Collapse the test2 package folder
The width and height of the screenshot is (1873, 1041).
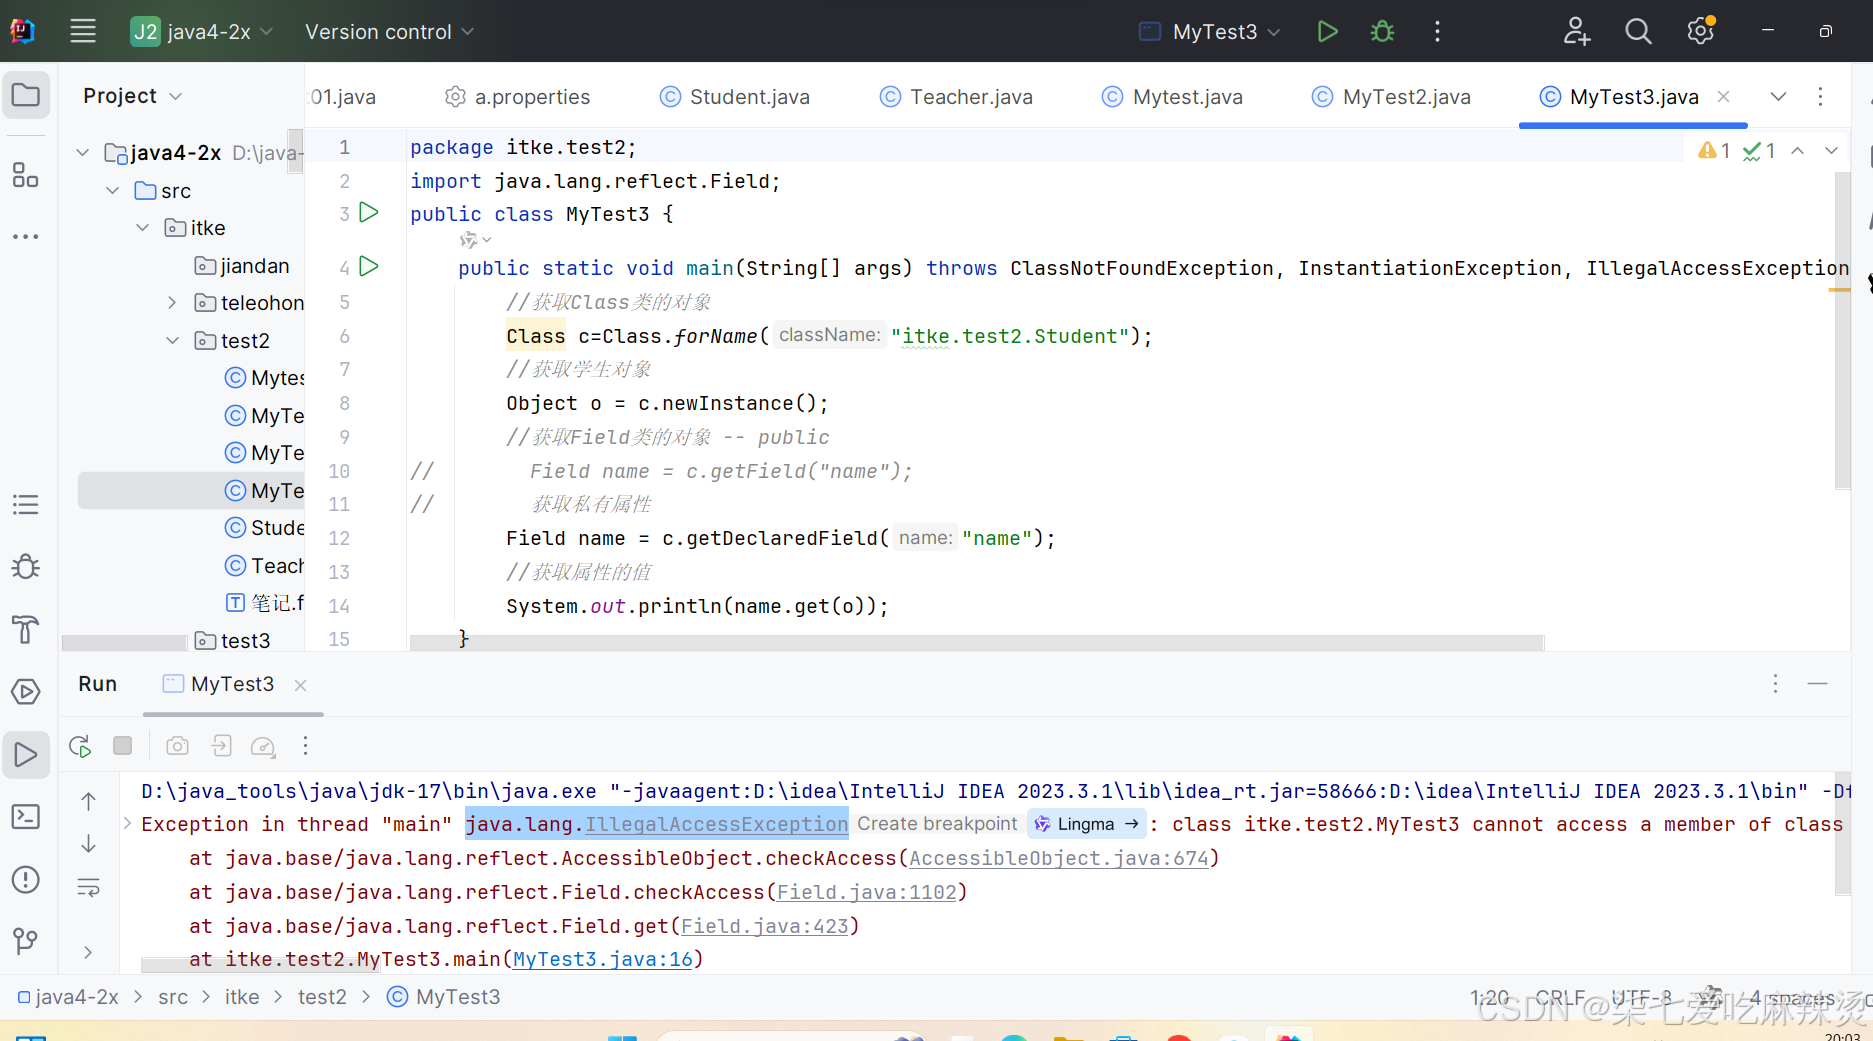[x=171, y=340]
